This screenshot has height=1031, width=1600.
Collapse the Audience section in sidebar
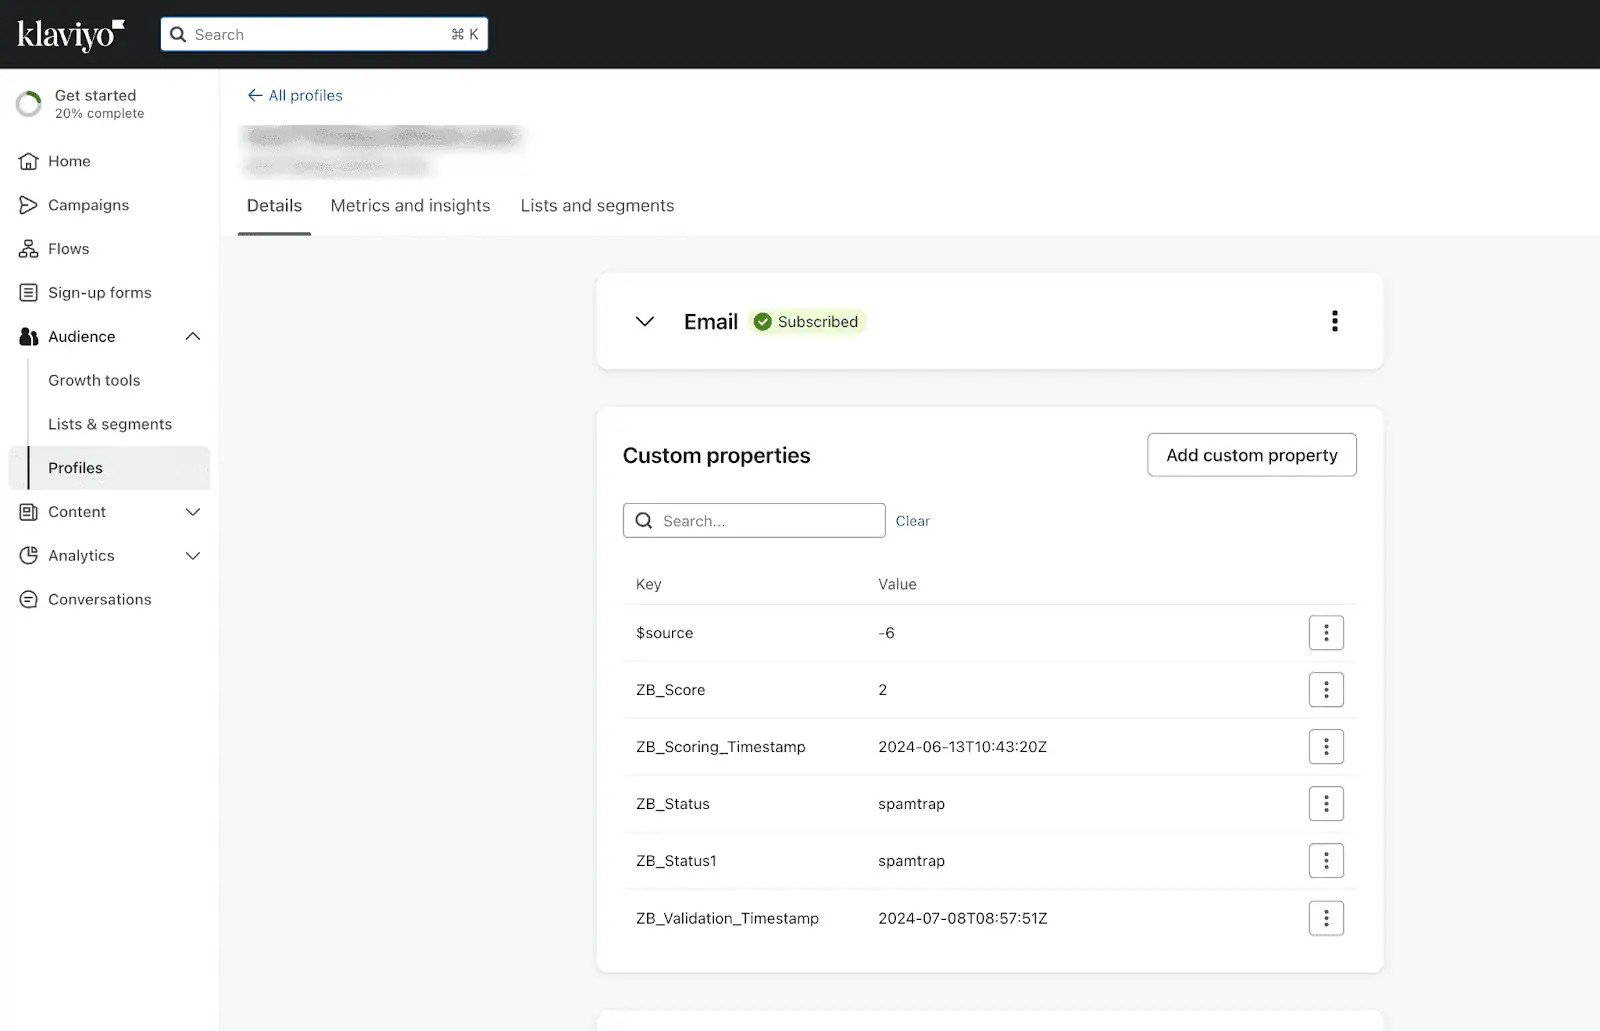[192, 336]
